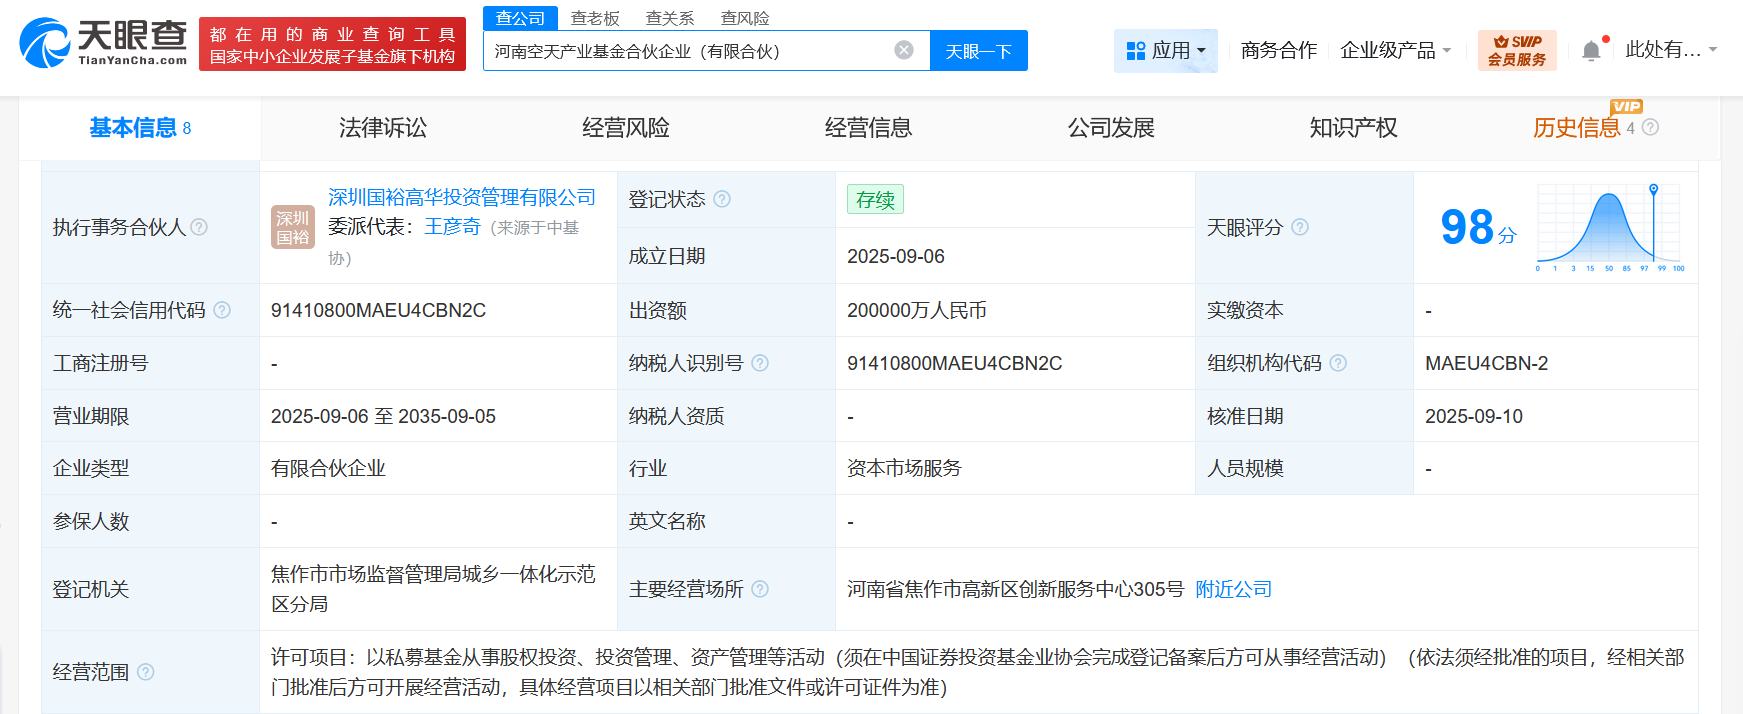This screenshot has width=1743, height=714.
Task: Click help icon beside 统一社会信用代码
Action: pyautogui.click(x=222, y=310)
